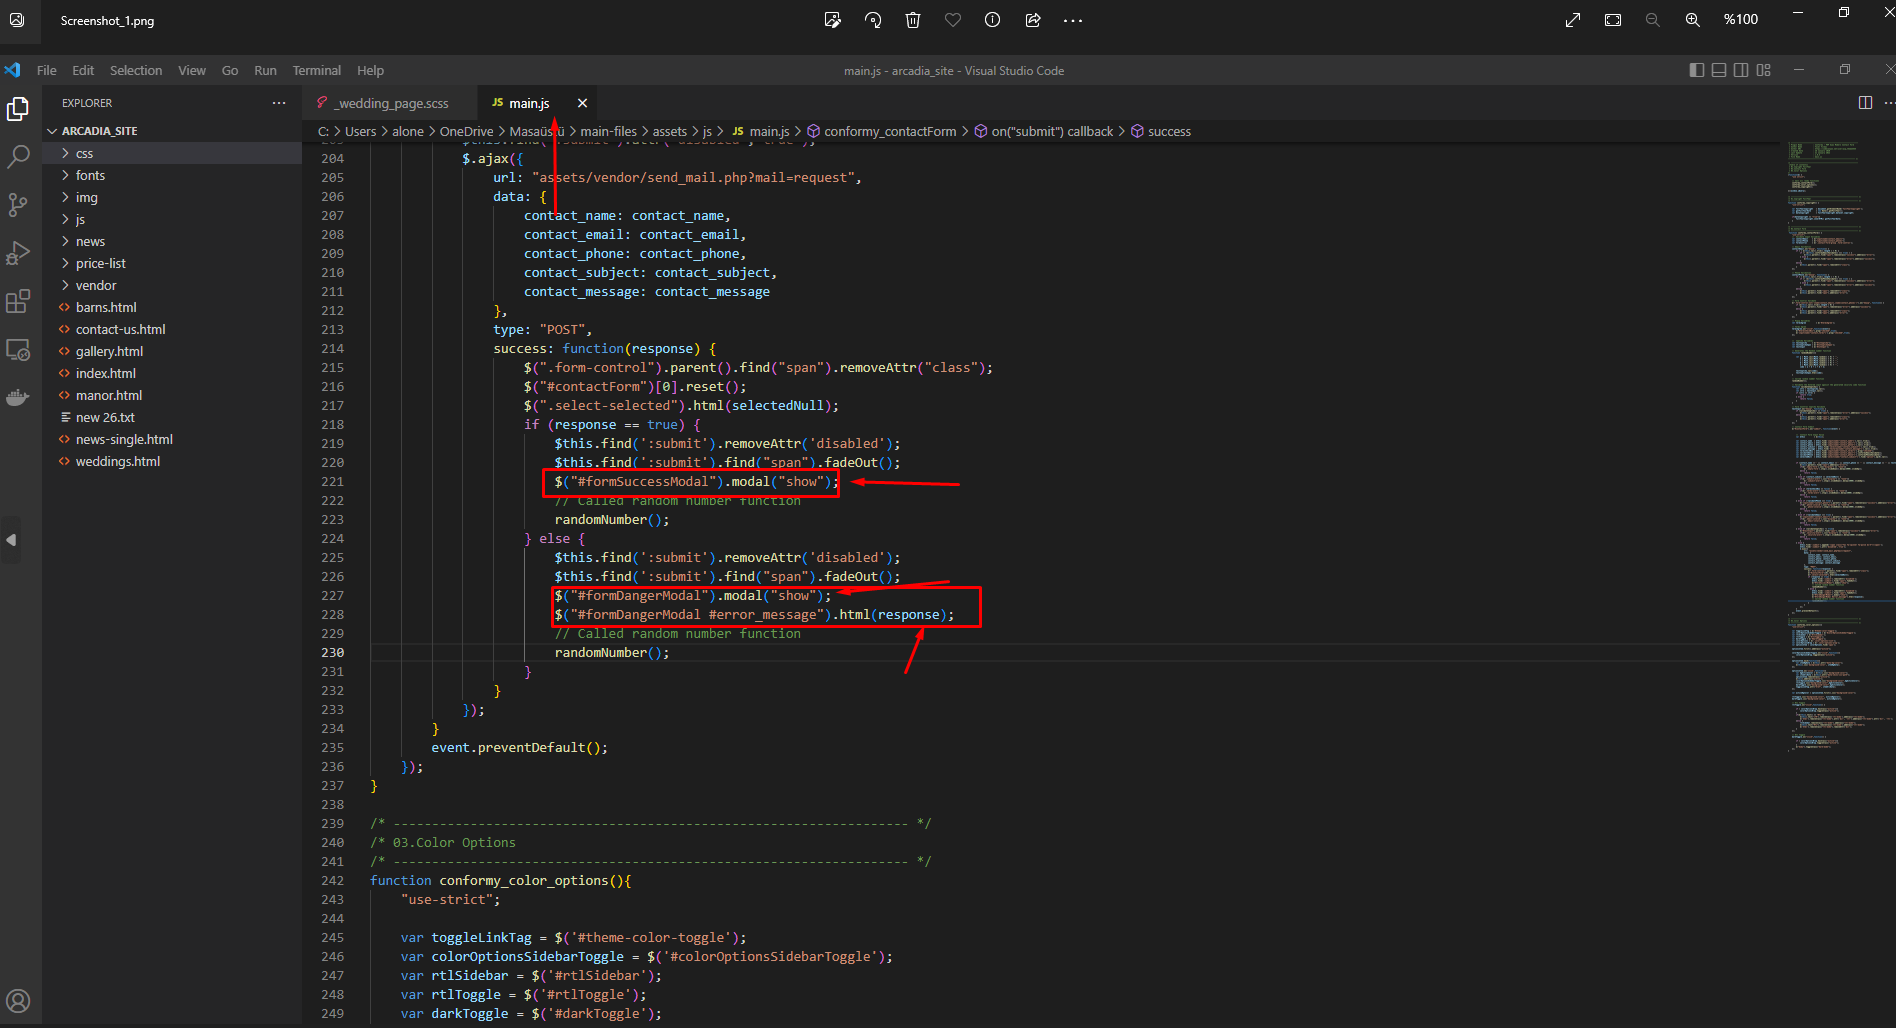
Task: Open the Search view in activity bar
Action: click(x=18, y=157)
